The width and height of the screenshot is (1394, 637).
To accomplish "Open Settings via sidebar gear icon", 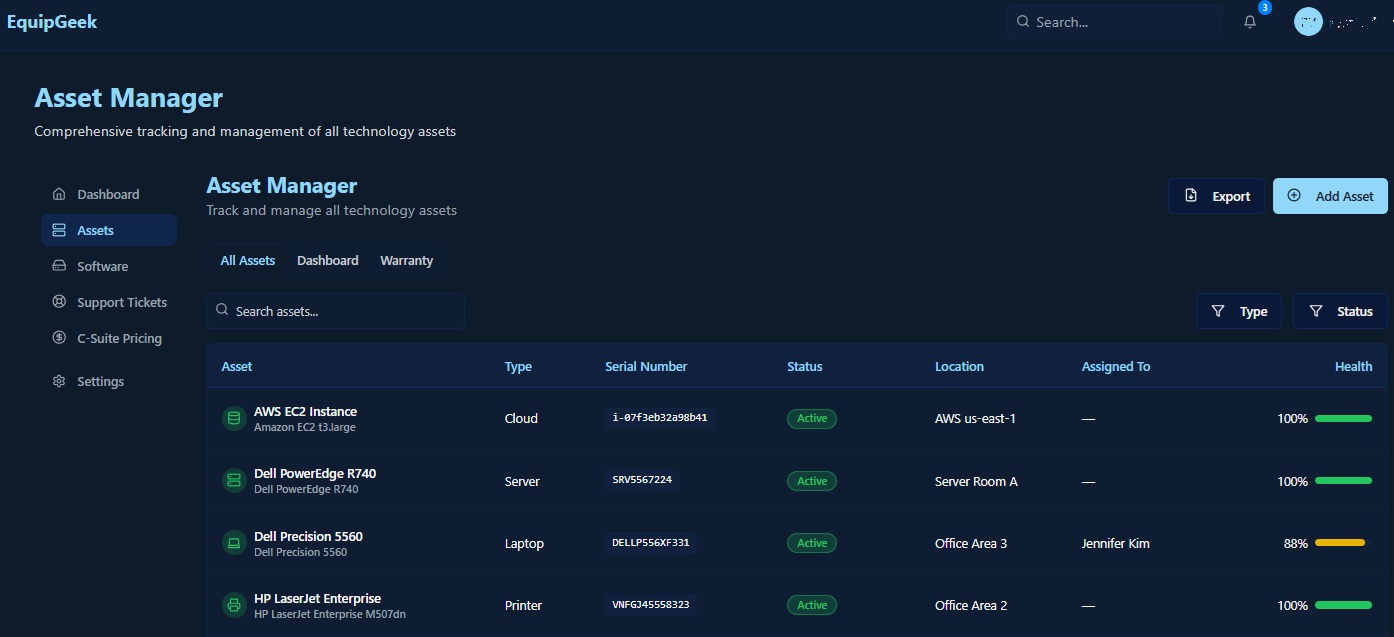I will pos(59,381).
